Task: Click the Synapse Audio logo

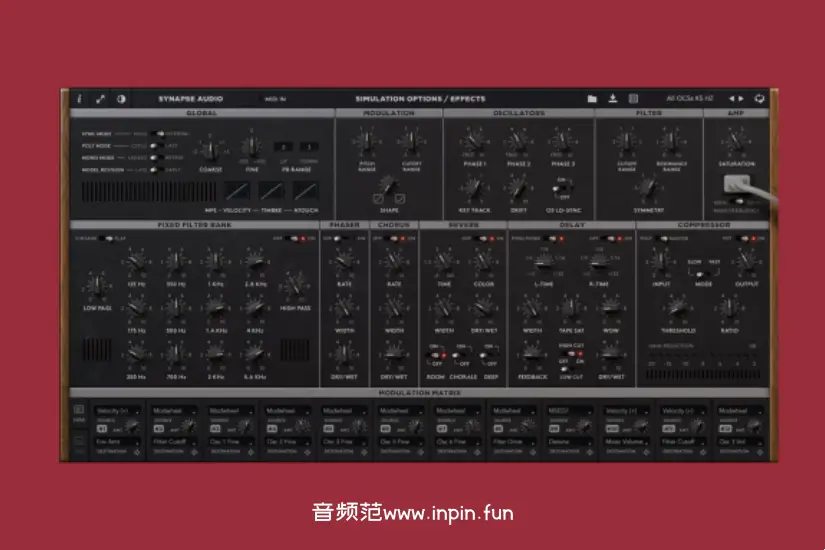Action: tap(190, 99)
